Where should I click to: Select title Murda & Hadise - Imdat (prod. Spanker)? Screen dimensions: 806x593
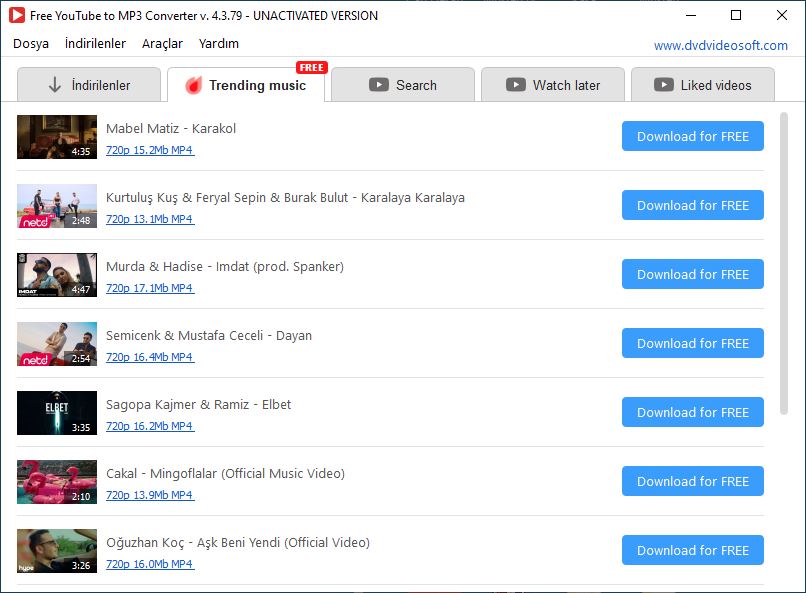click(225, 267)
